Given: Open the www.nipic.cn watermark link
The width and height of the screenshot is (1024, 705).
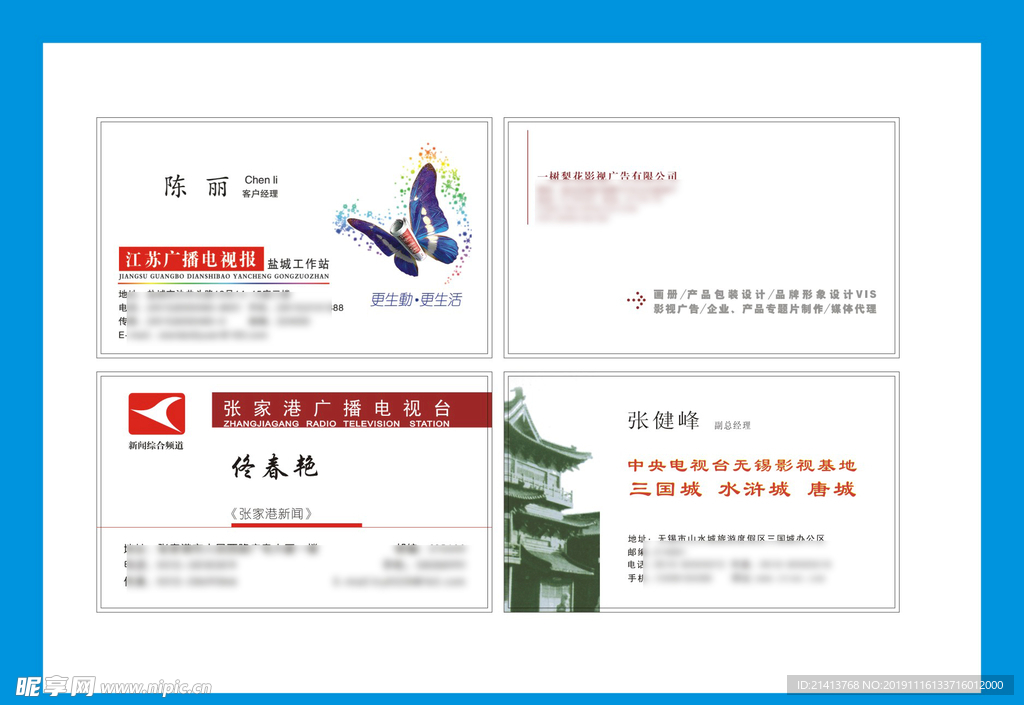Looking at the screenshot, I should (156, 688).
